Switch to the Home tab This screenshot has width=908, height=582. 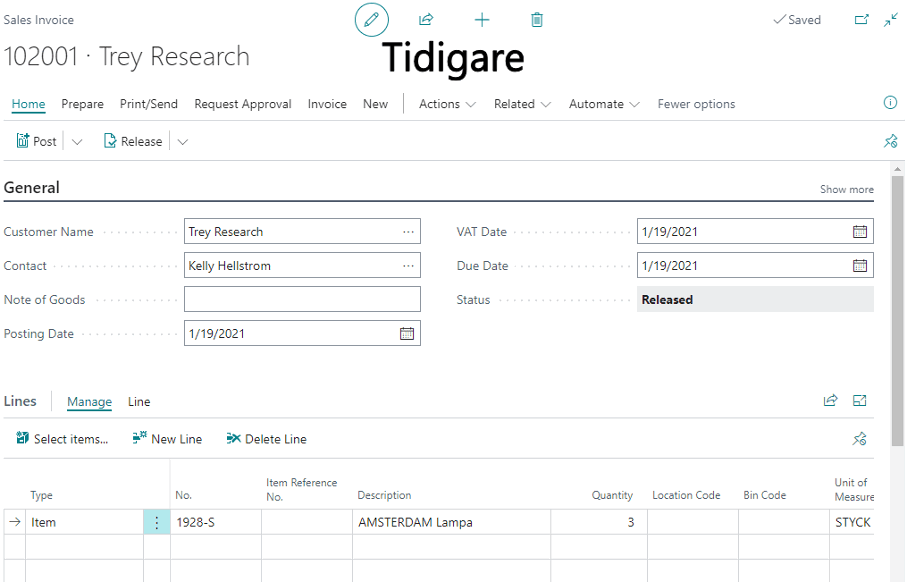tap(28, 104)
